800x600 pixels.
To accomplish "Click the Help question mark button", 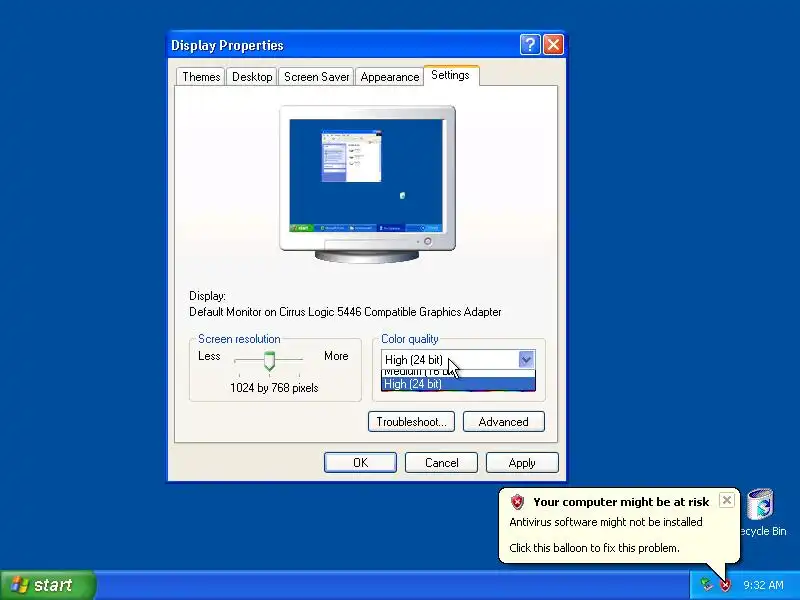I will click(x=530, y=45).
